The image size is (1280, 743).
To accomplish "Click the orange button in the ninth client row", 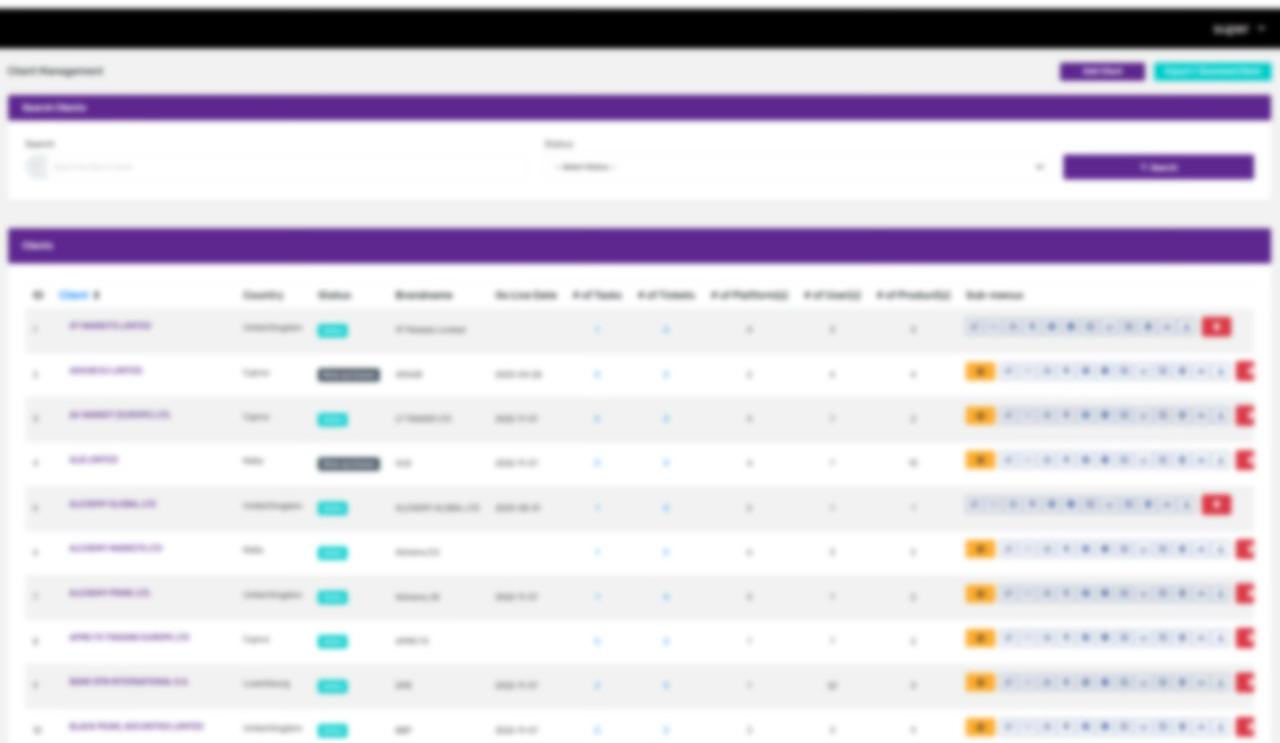I will click(980, 682).
